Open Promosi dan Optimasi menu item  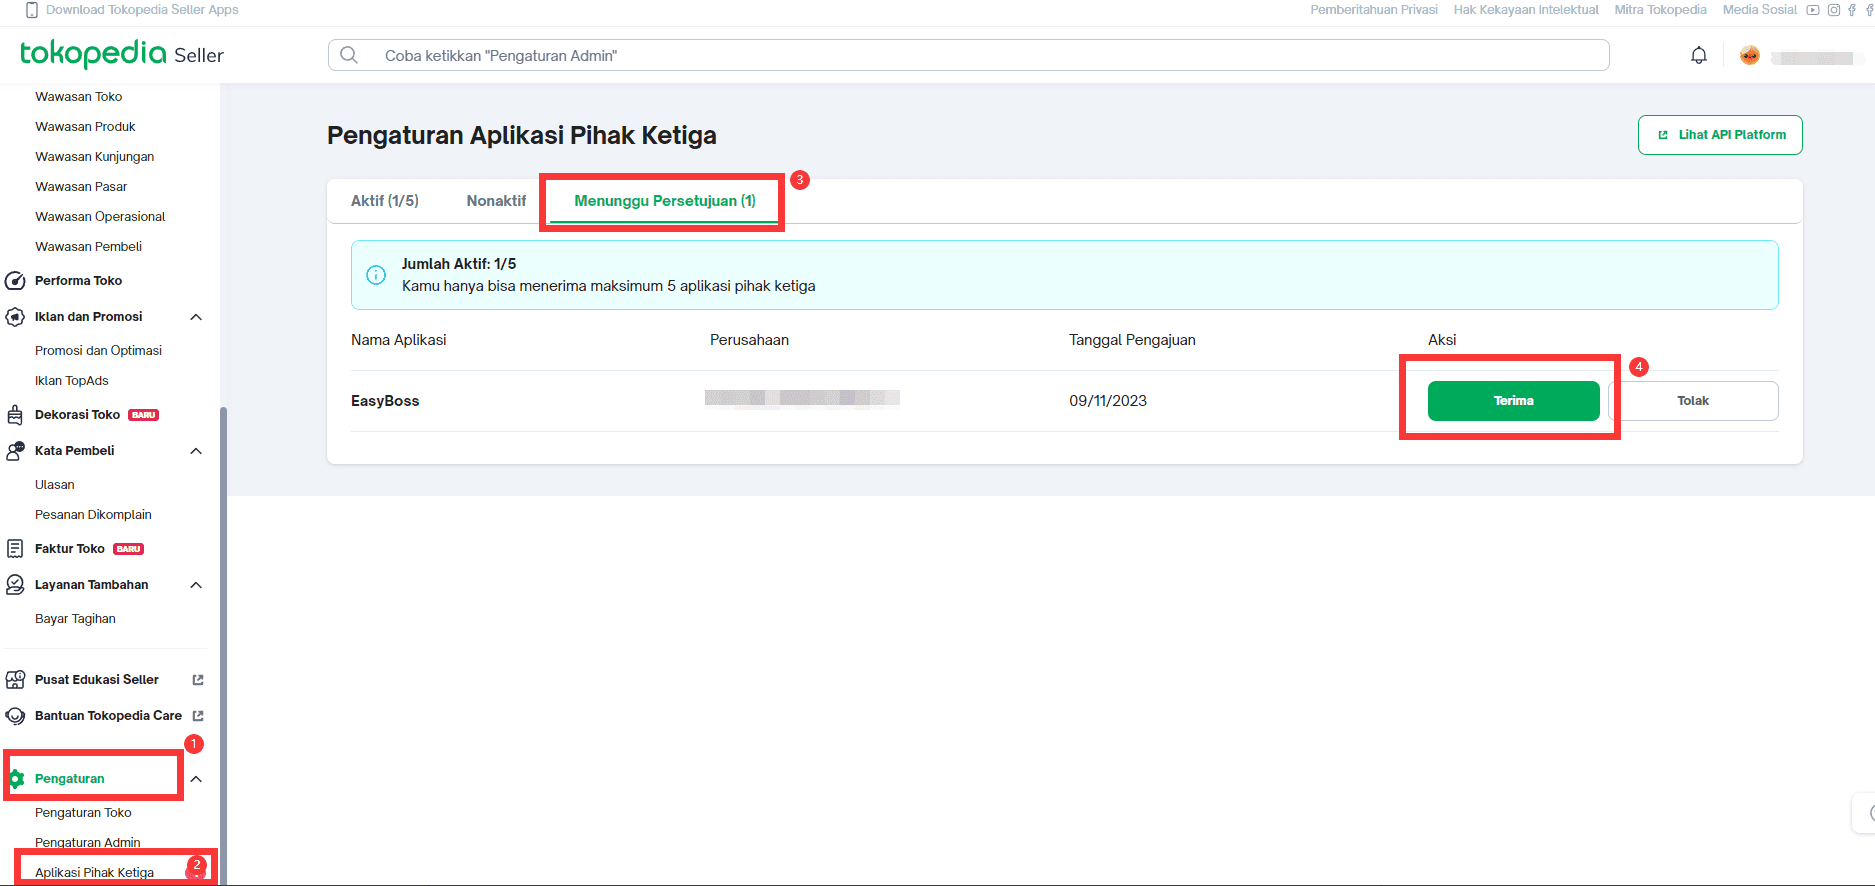point(98,351)
